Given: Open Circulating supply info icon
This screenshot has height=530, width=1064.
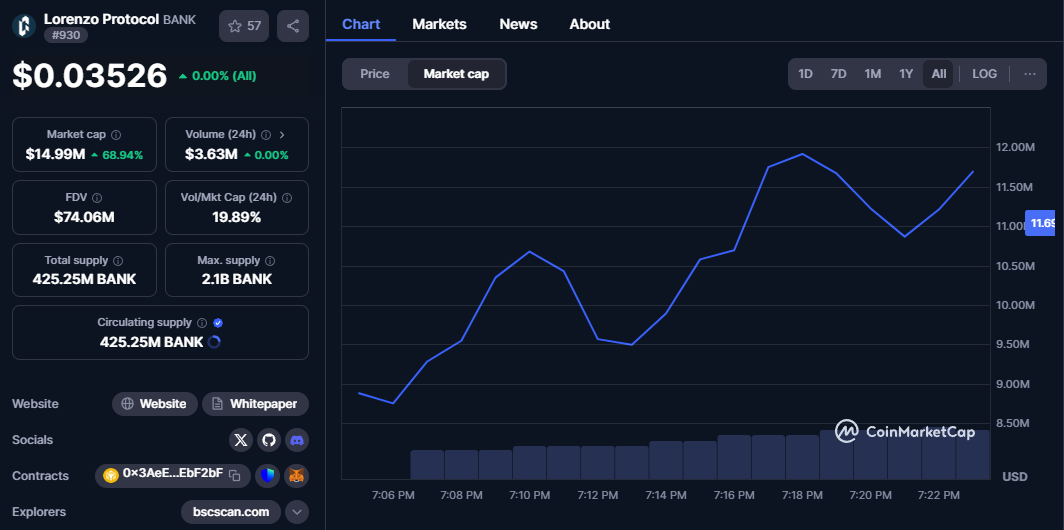Looking at the screenshot, I should 202,323.
